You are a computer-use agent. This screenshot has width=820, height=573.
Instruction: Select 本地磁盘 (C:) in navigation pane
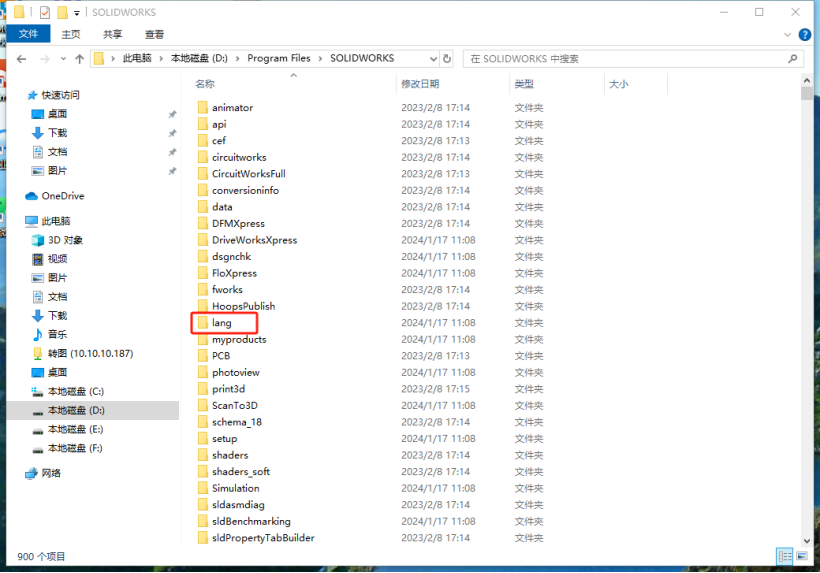pyautogui.click(x=75, y=391)
